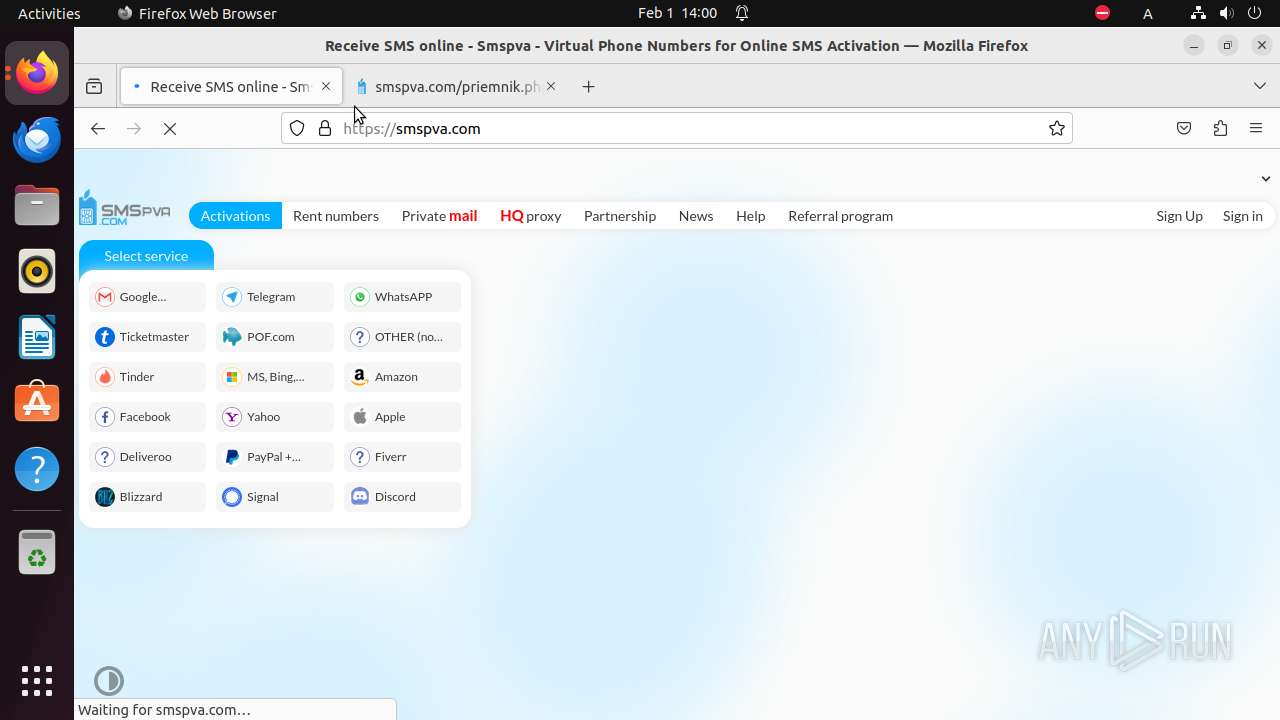Image resolution: width=1280 pixels, height=720 pixels.
Task: Show applications grid
Action: coord(37,681)
